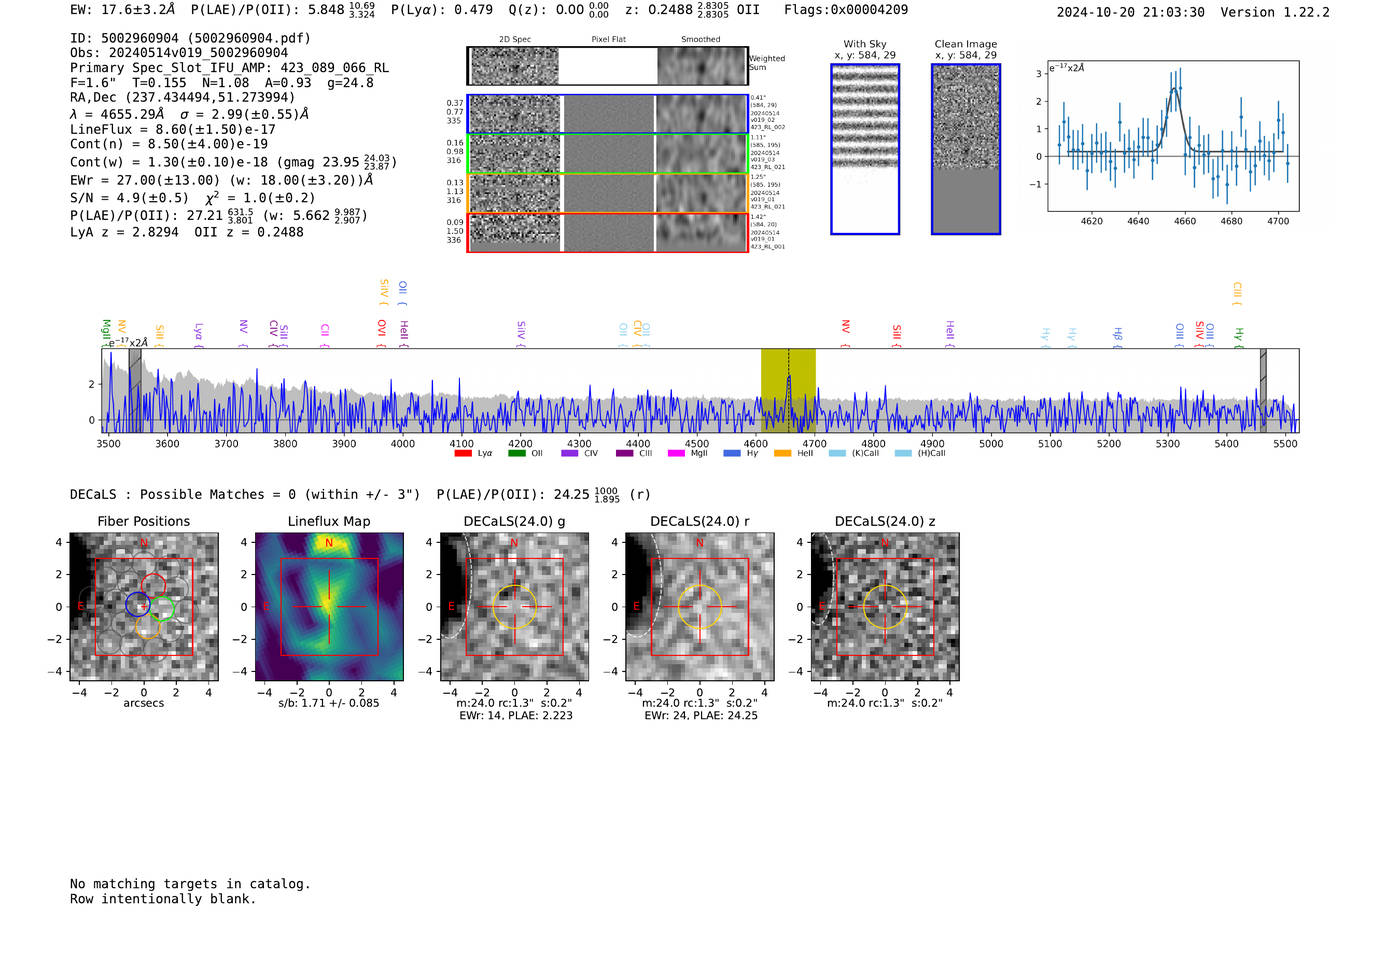
Task: Click the yellow aperture circle in DECaLS g
Action: click(x=515, y=607)
